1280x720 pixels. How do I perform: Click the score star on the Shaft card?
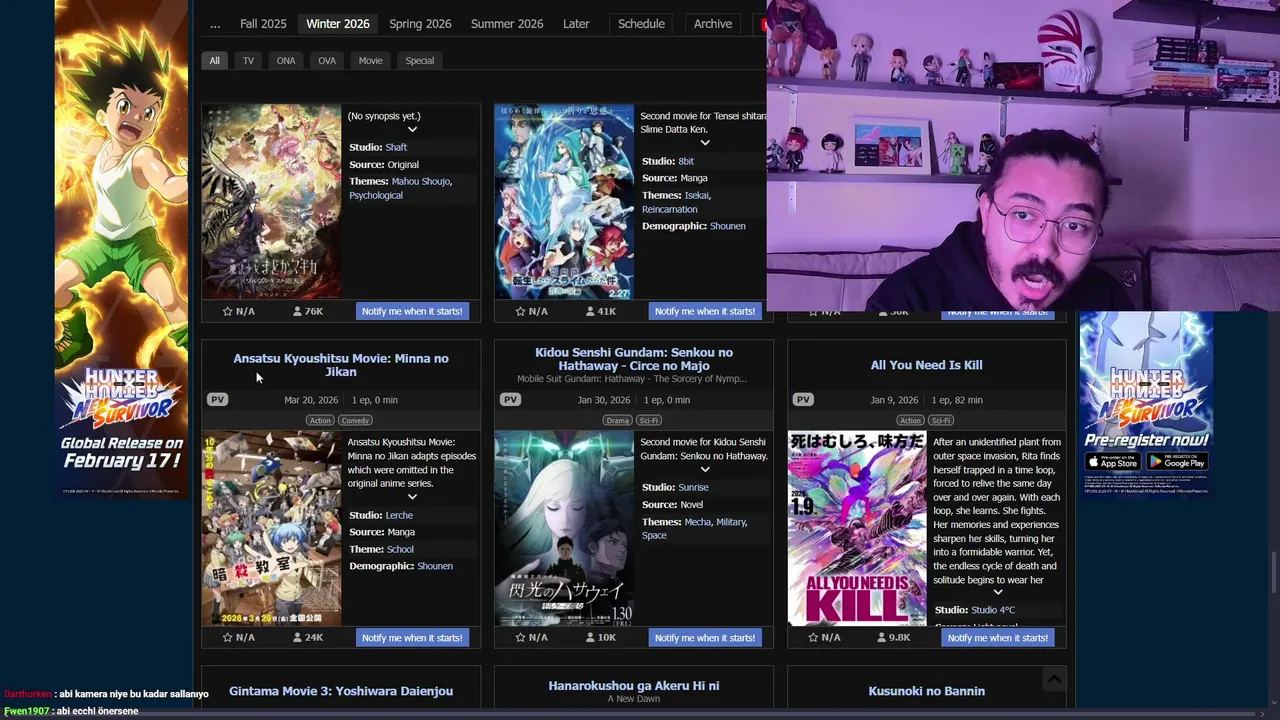228,311
